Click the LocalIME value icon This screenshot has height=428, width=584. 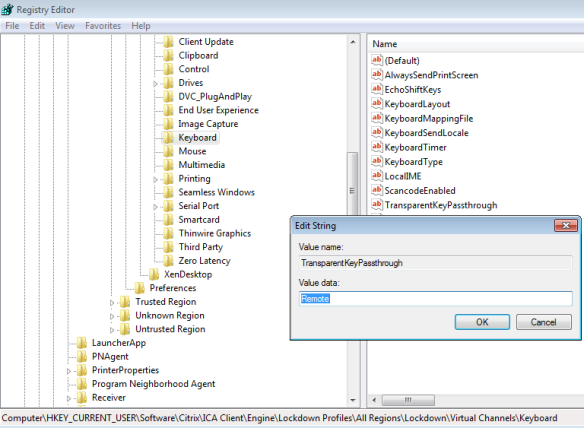377,176
